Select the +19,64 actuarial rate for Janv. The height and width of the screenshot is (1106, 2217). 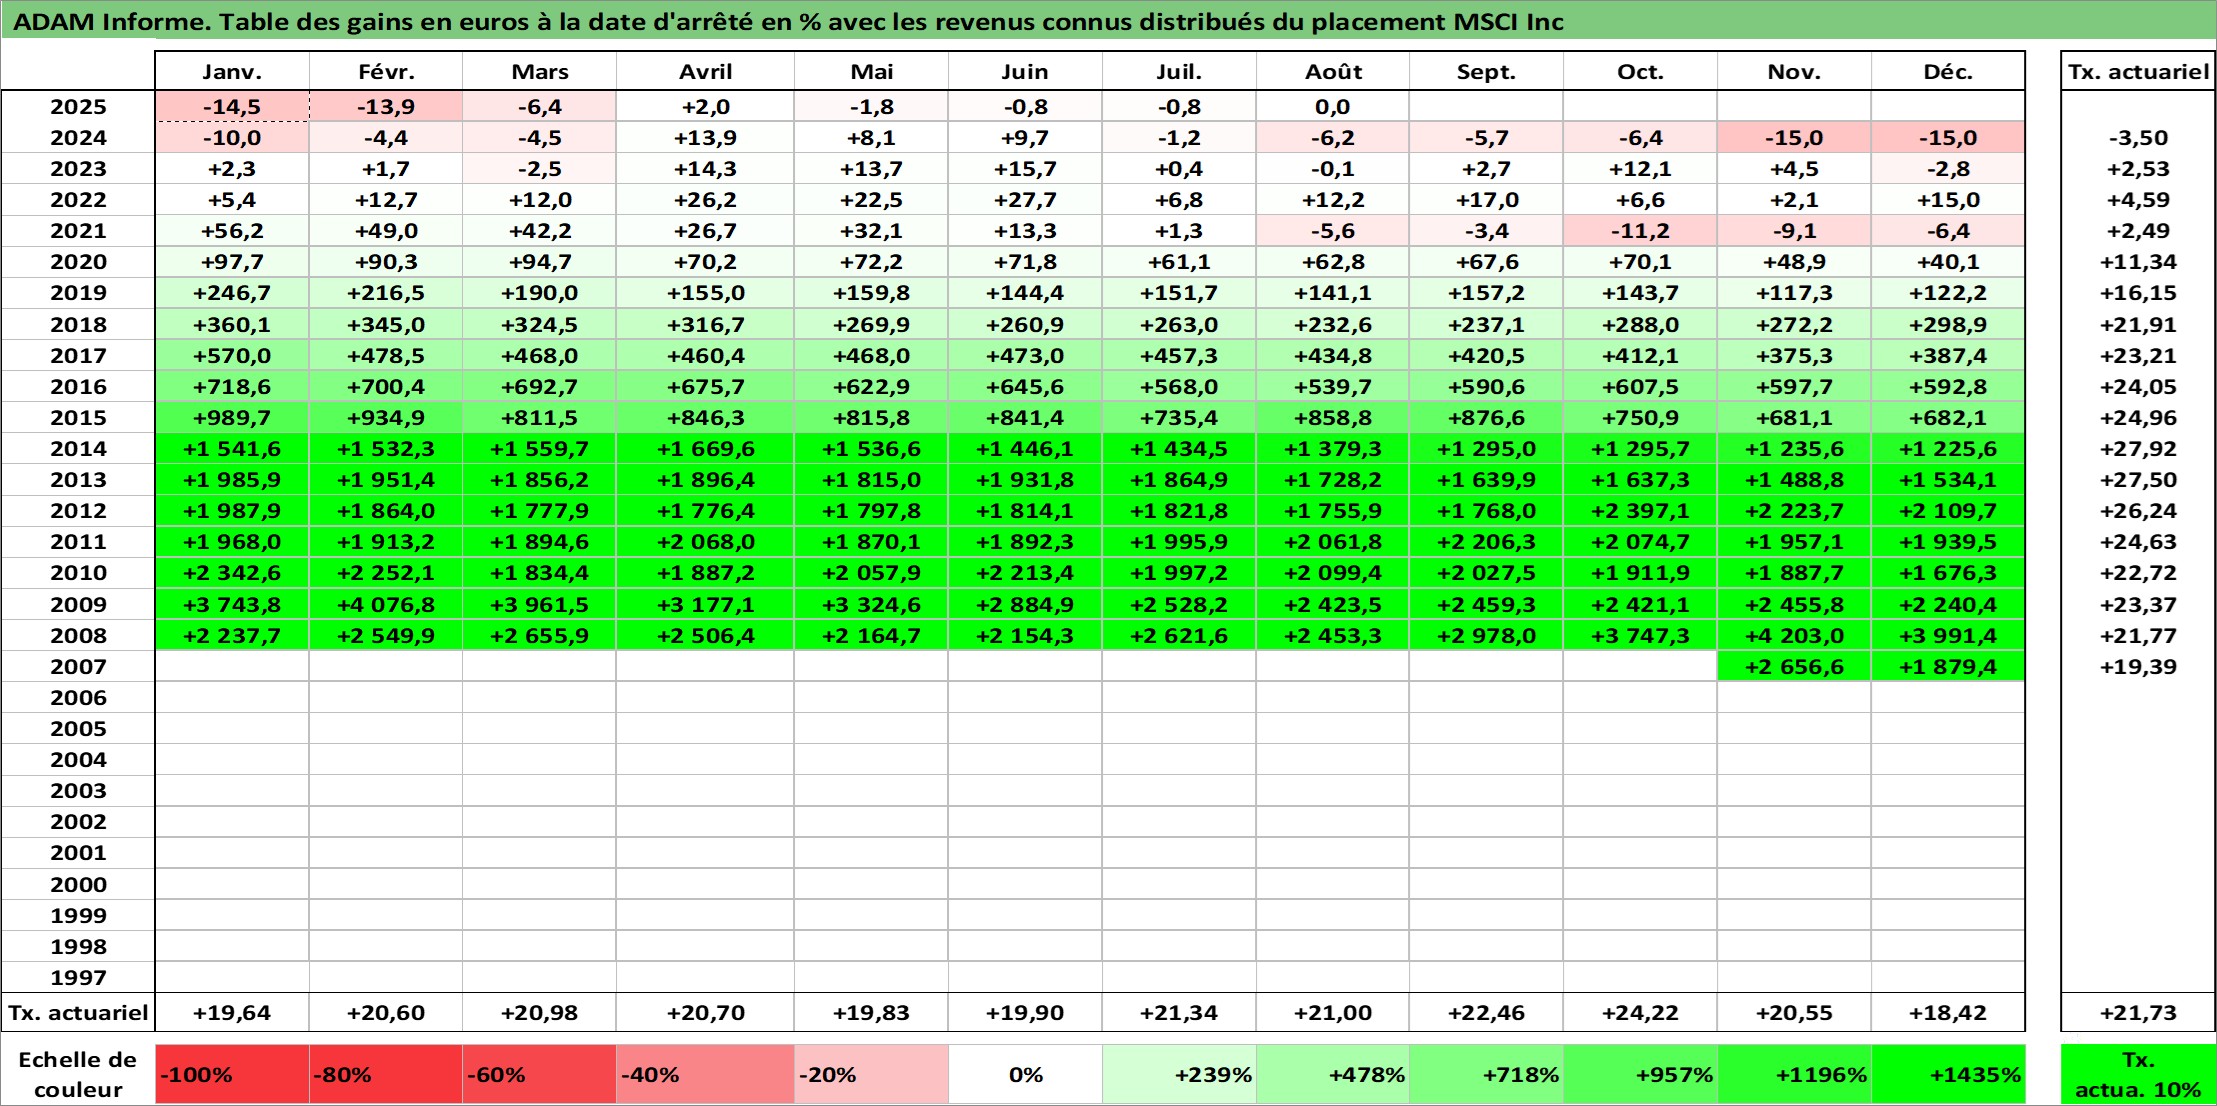232,1013
